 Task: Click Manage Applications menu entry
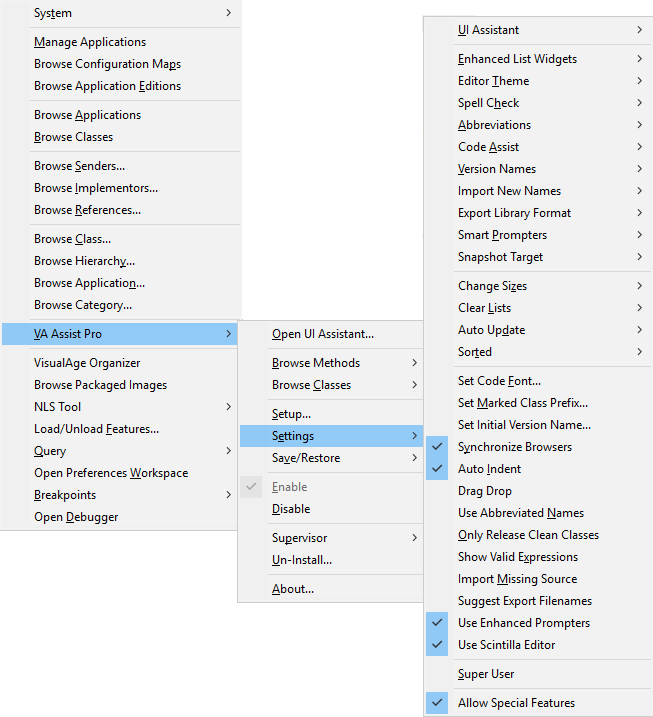(x=90, y=42)
